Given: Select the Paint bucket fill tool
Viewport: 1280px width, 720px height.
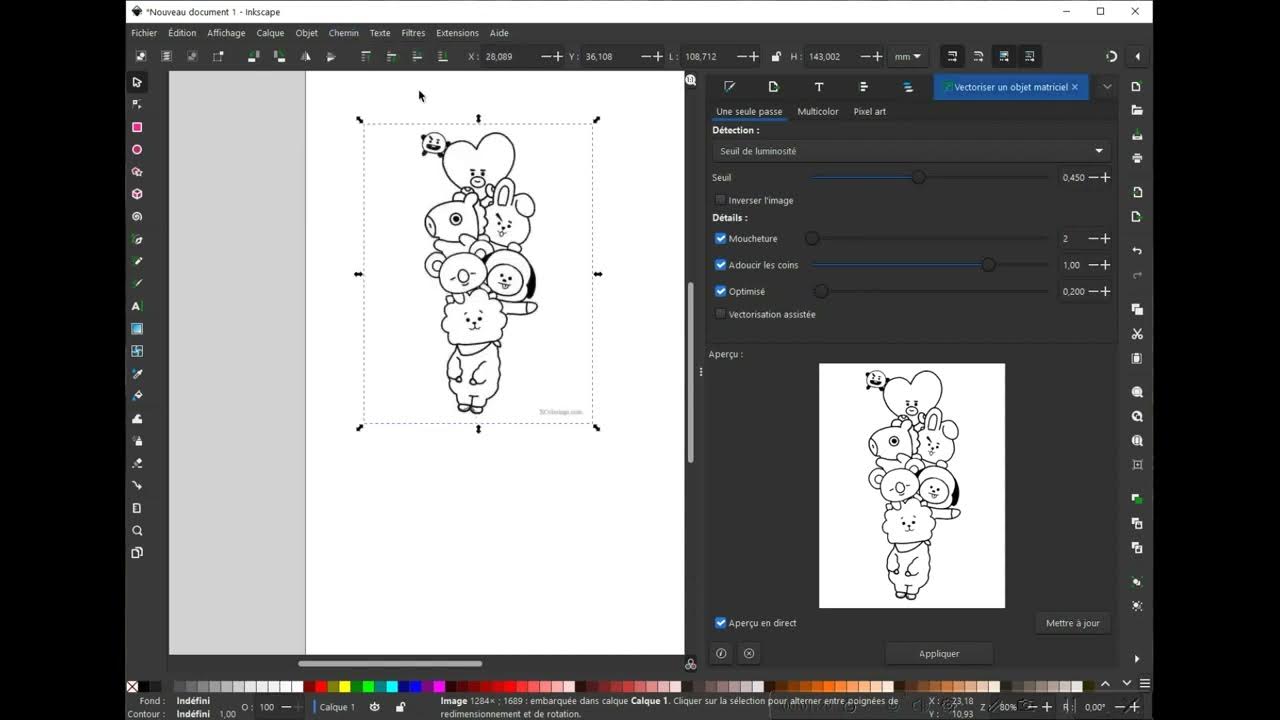Looking at the screenshot, I should pos(137,395).
